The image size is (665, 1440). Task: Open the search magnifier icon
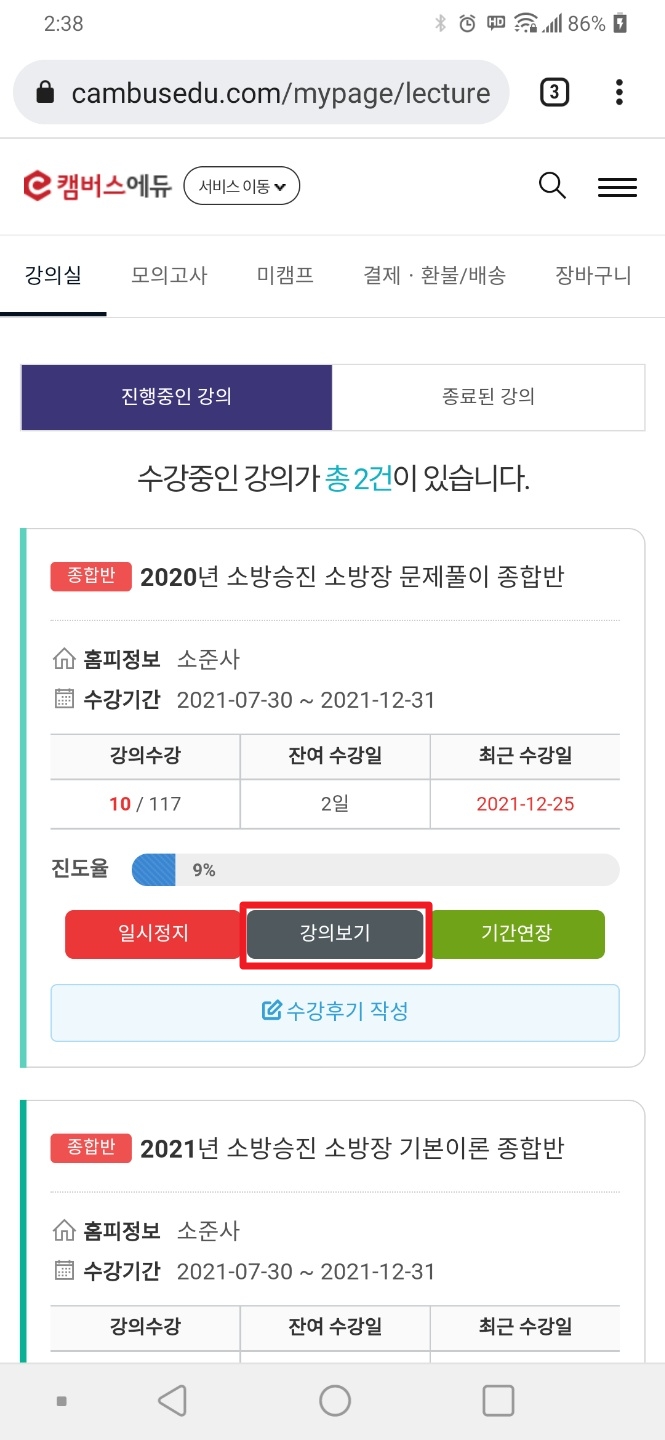pyautogui.click(x=552, y=186)
